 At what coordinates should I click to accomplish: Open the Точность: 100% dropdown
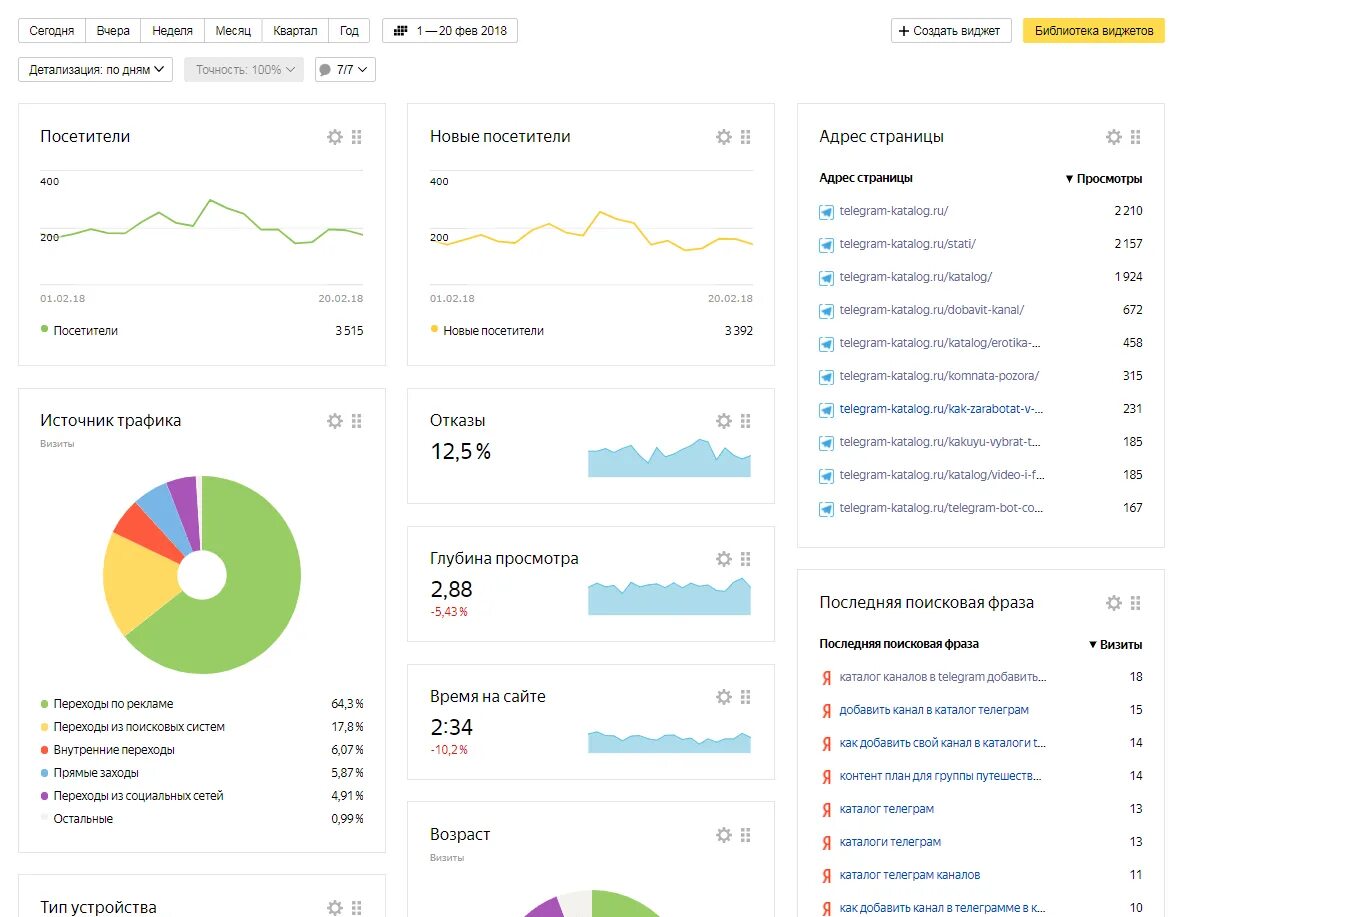pyautogui.click(x=244, y=70)
